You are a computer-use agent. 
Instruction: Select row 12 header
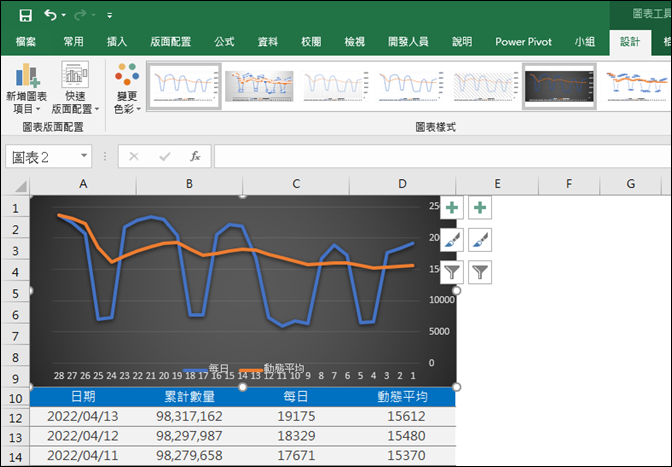(x=15, y=418)
